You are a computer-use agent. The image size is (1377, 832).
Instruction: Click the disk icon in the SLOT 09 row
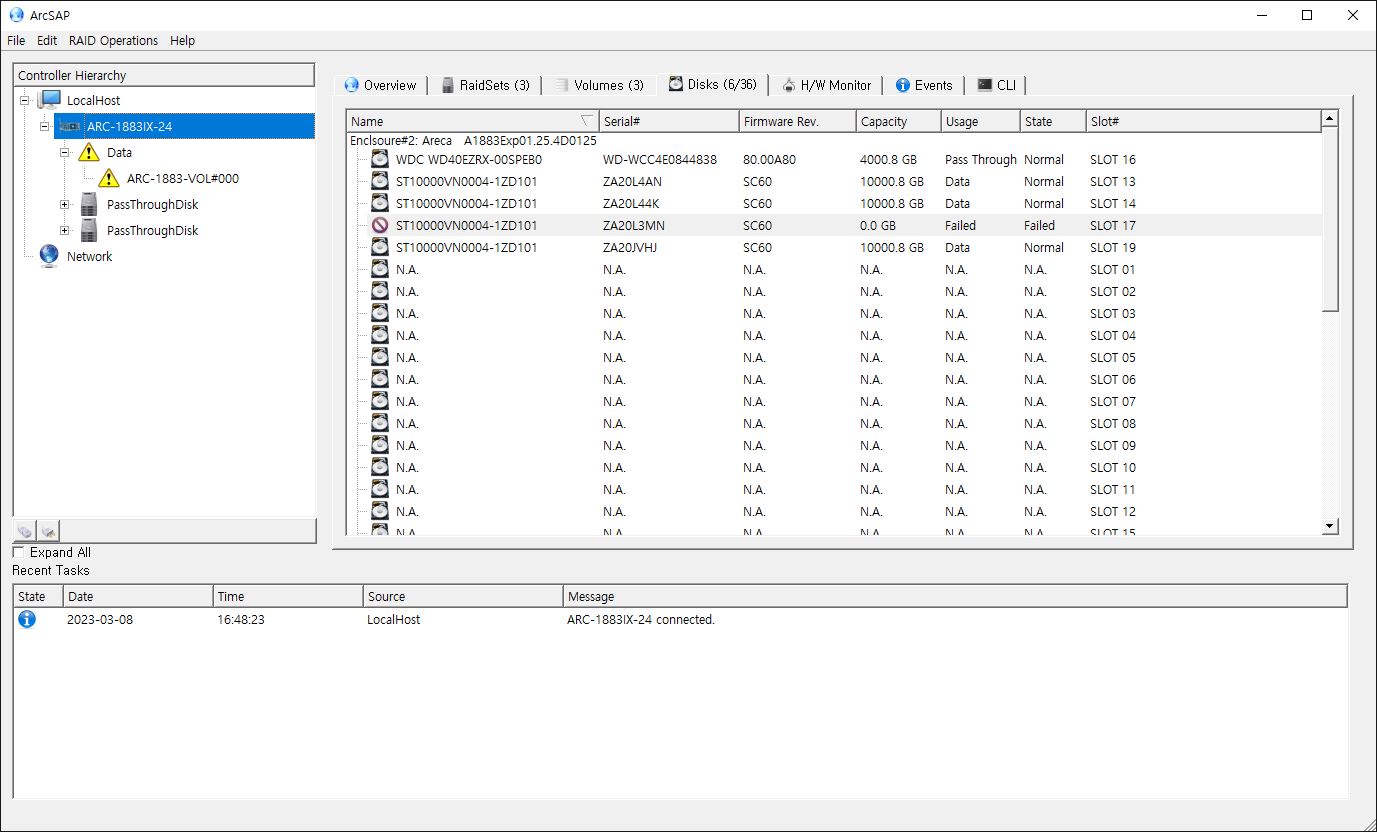tap(380, 445)
